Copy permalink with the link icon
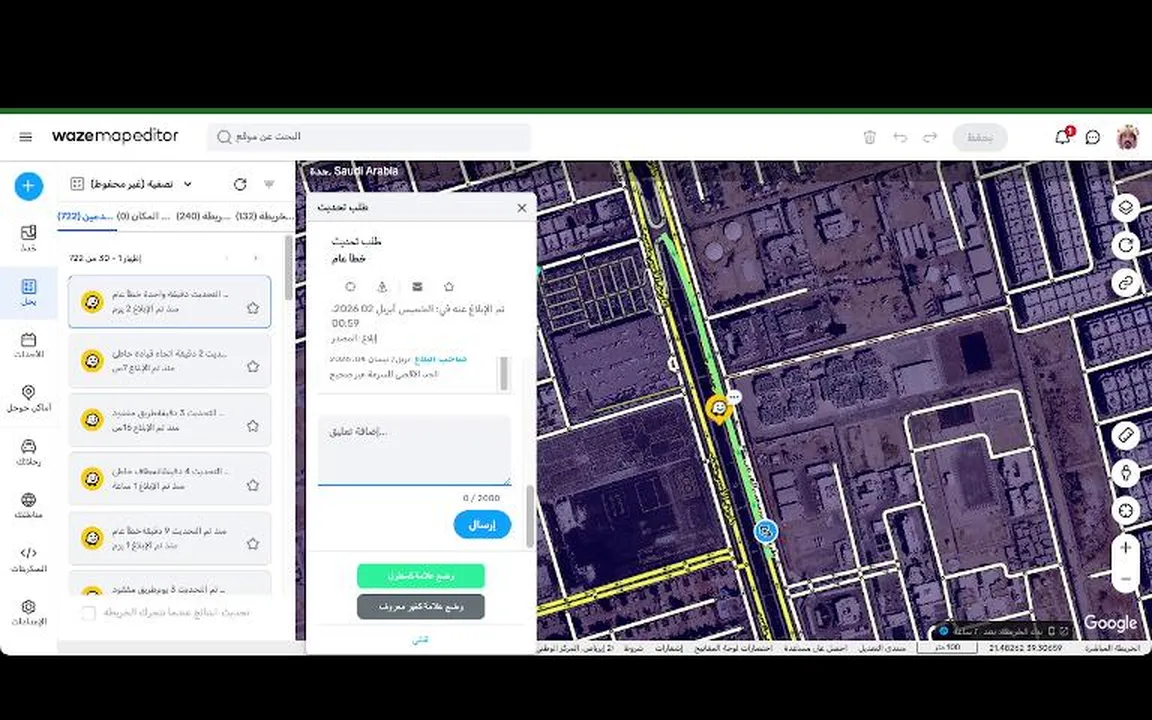This screenshot has height=720, width=1152. click(x=1126, y=283)
